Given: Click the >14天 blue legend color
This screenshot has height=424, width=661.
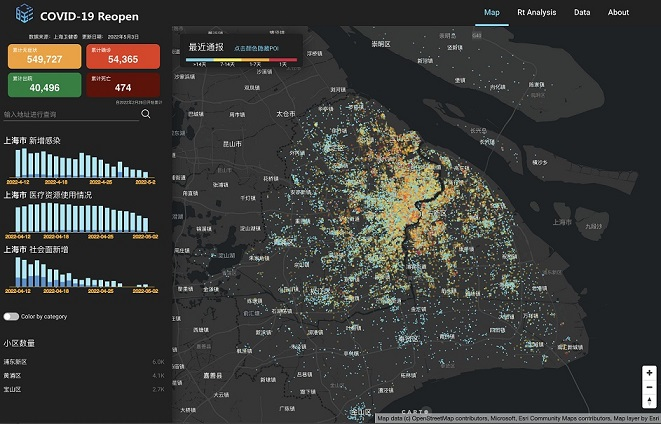Looking at the screenshot, I should click(199, 58).
